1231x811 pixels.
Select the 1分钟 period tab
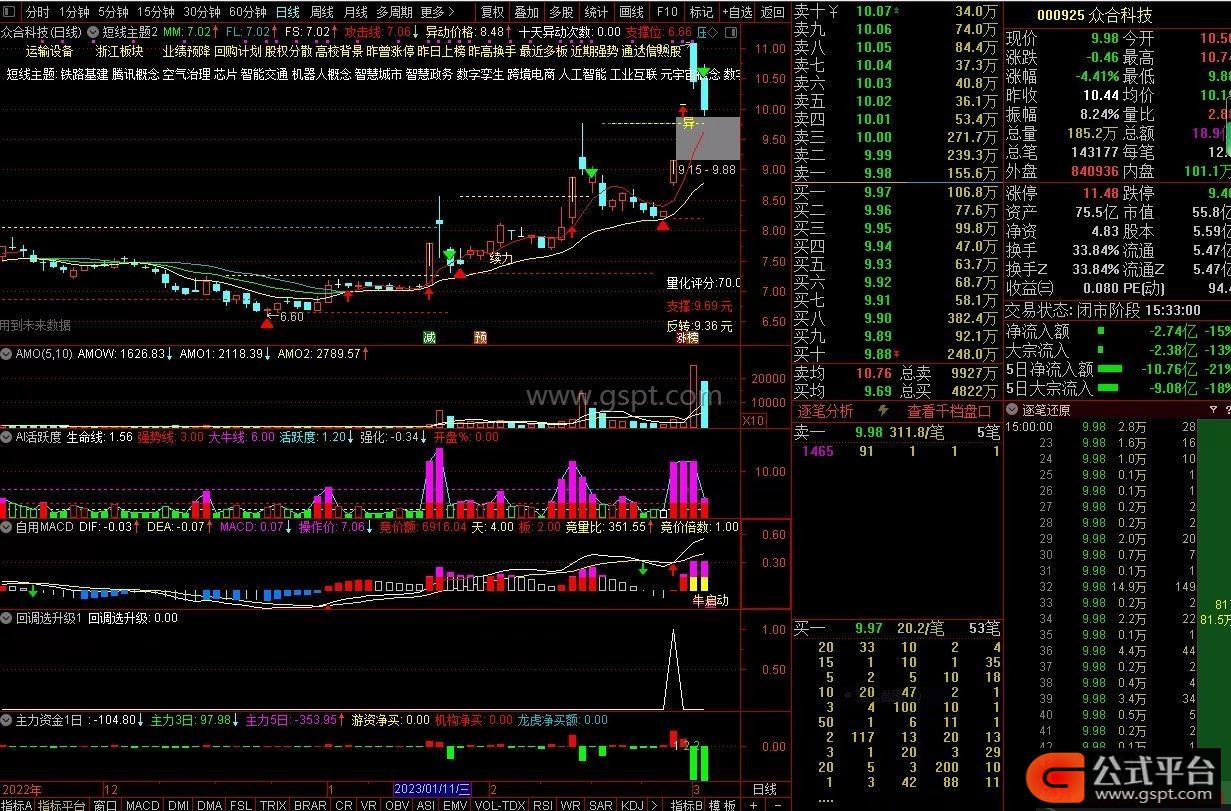tap(73, 12)
